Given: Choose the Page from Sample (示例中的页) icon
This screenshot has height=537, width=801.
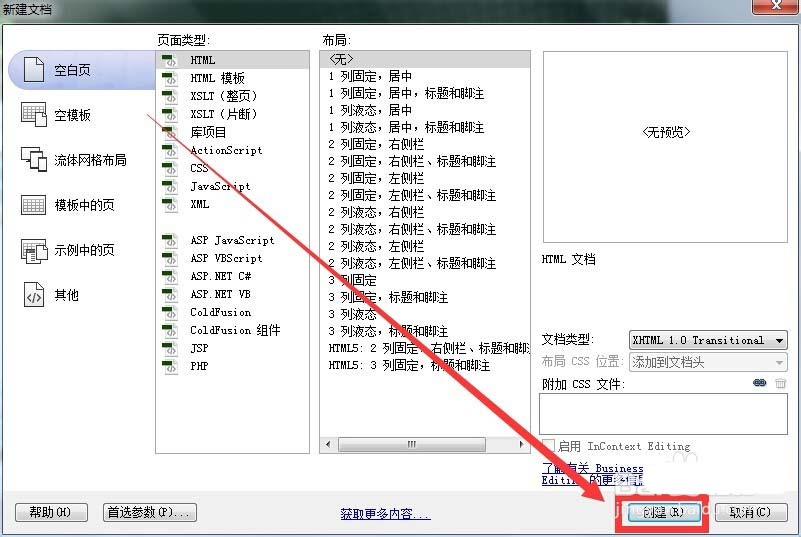Looking at the screenshot, I should click(35, 250).
